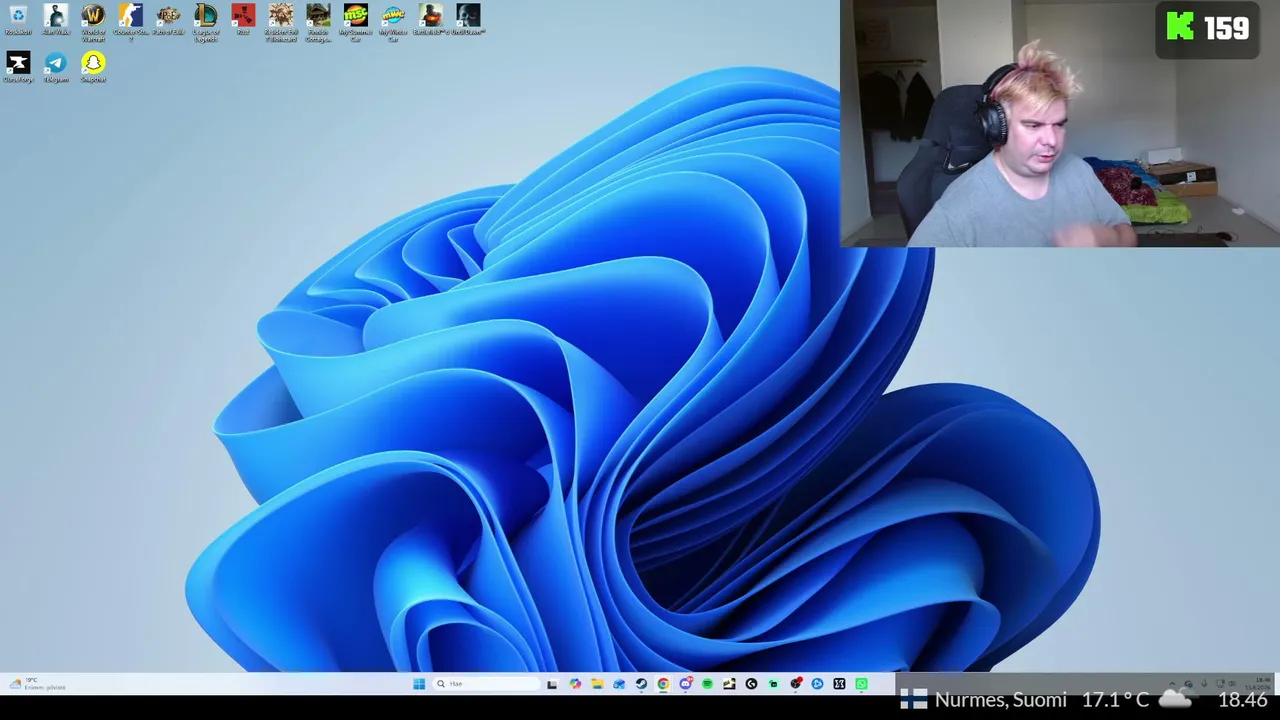Select the Counter-Strike 2 desktop shortcut
Viewport: 1280px width, 720px height.
pos(131,22)
